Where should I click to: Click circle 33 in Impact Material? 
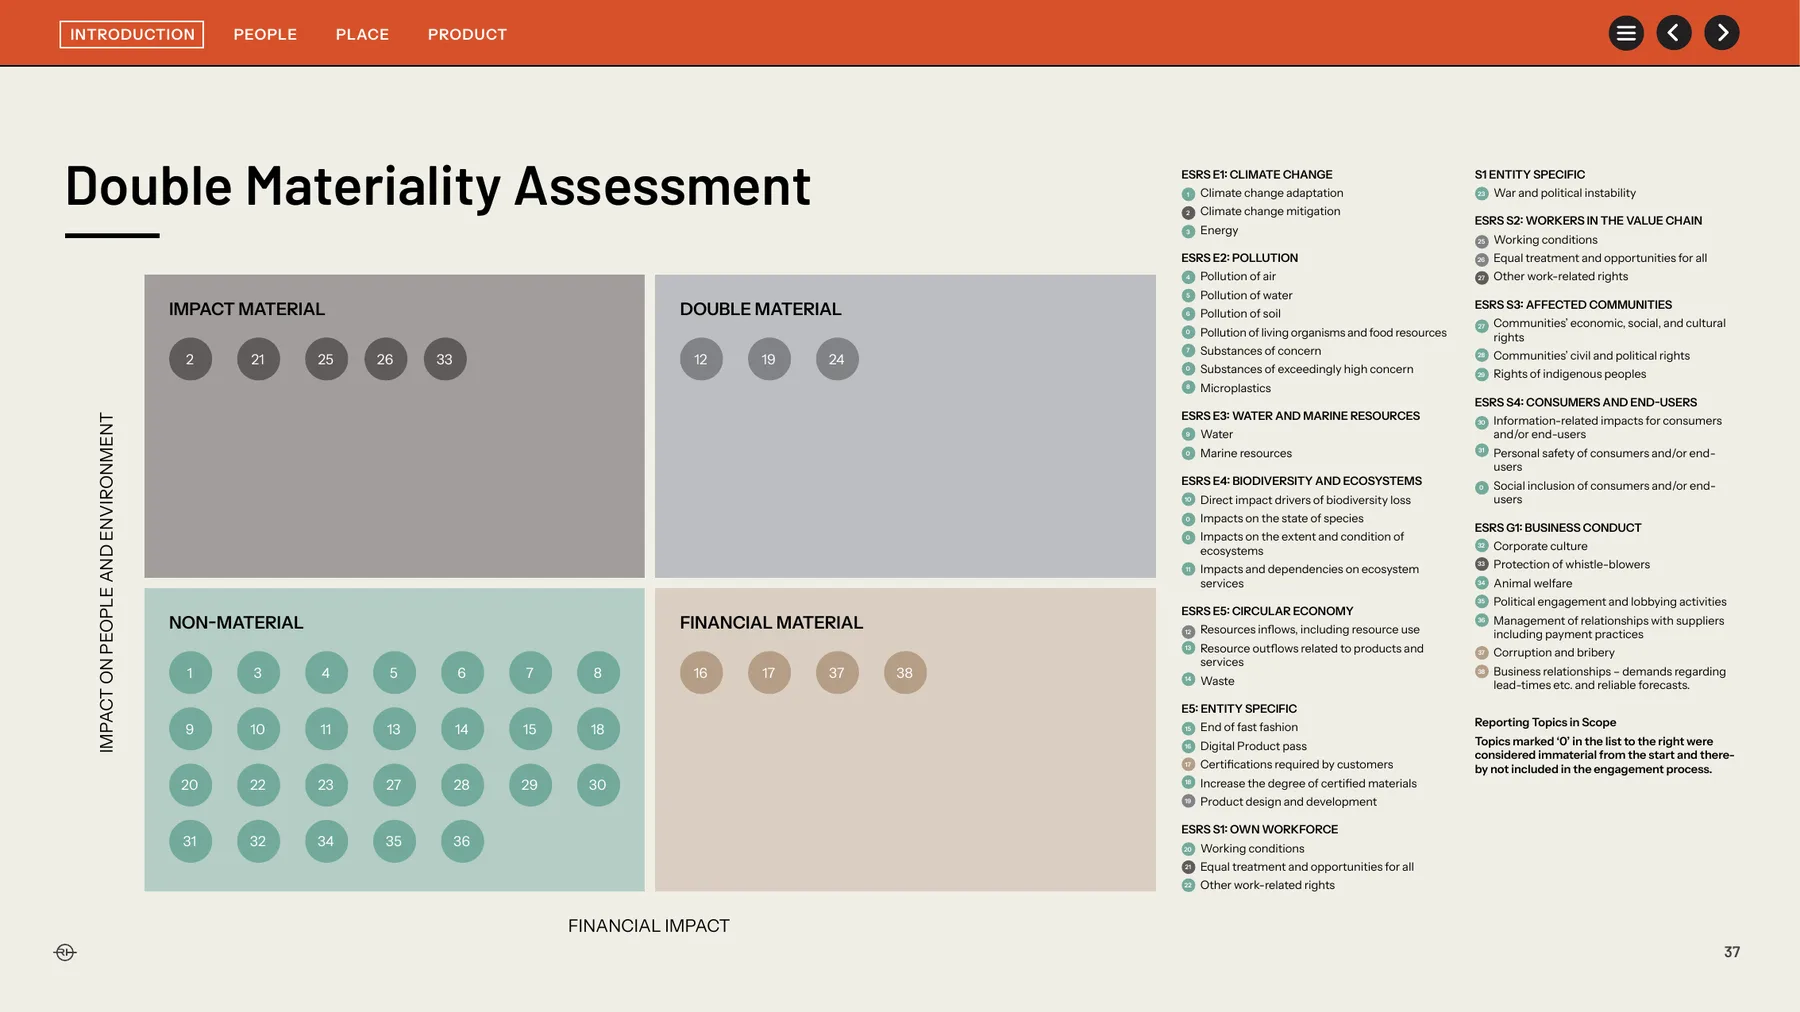point(445,359)
